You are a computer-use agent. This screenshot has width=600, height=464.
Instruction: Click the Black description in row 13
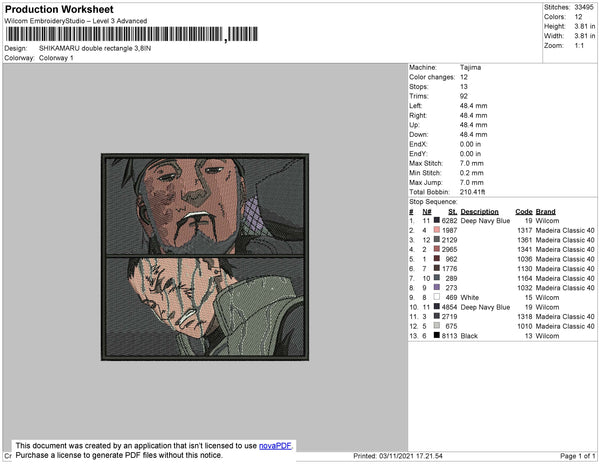point(469,336)
